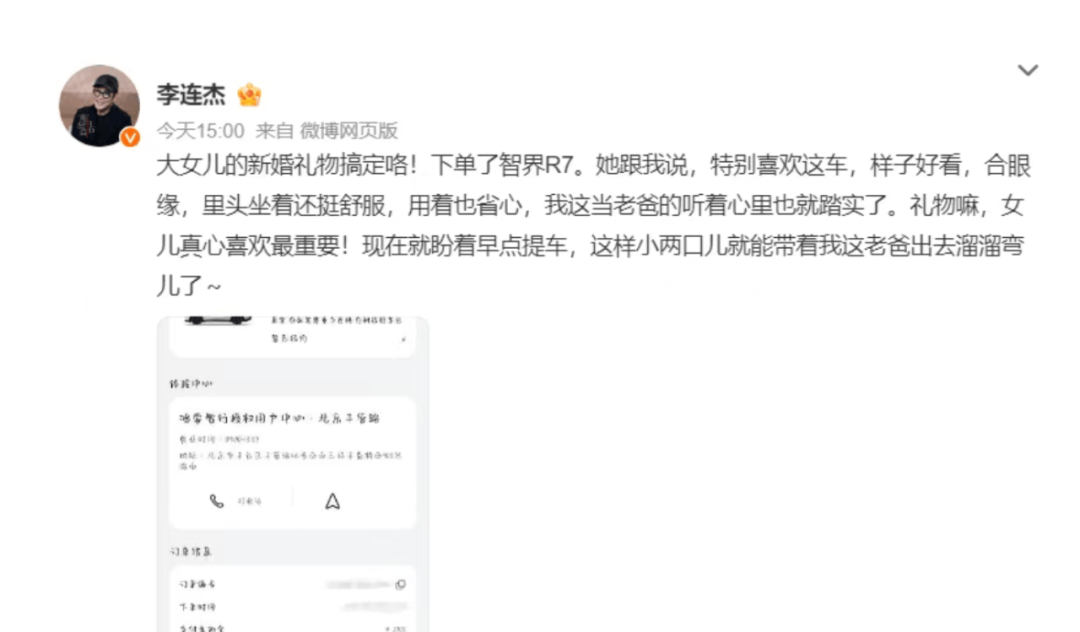Viewport: 1080px width, 632px height.
Task: Click the orange verified V badge
Action: [x=130, y=138]
